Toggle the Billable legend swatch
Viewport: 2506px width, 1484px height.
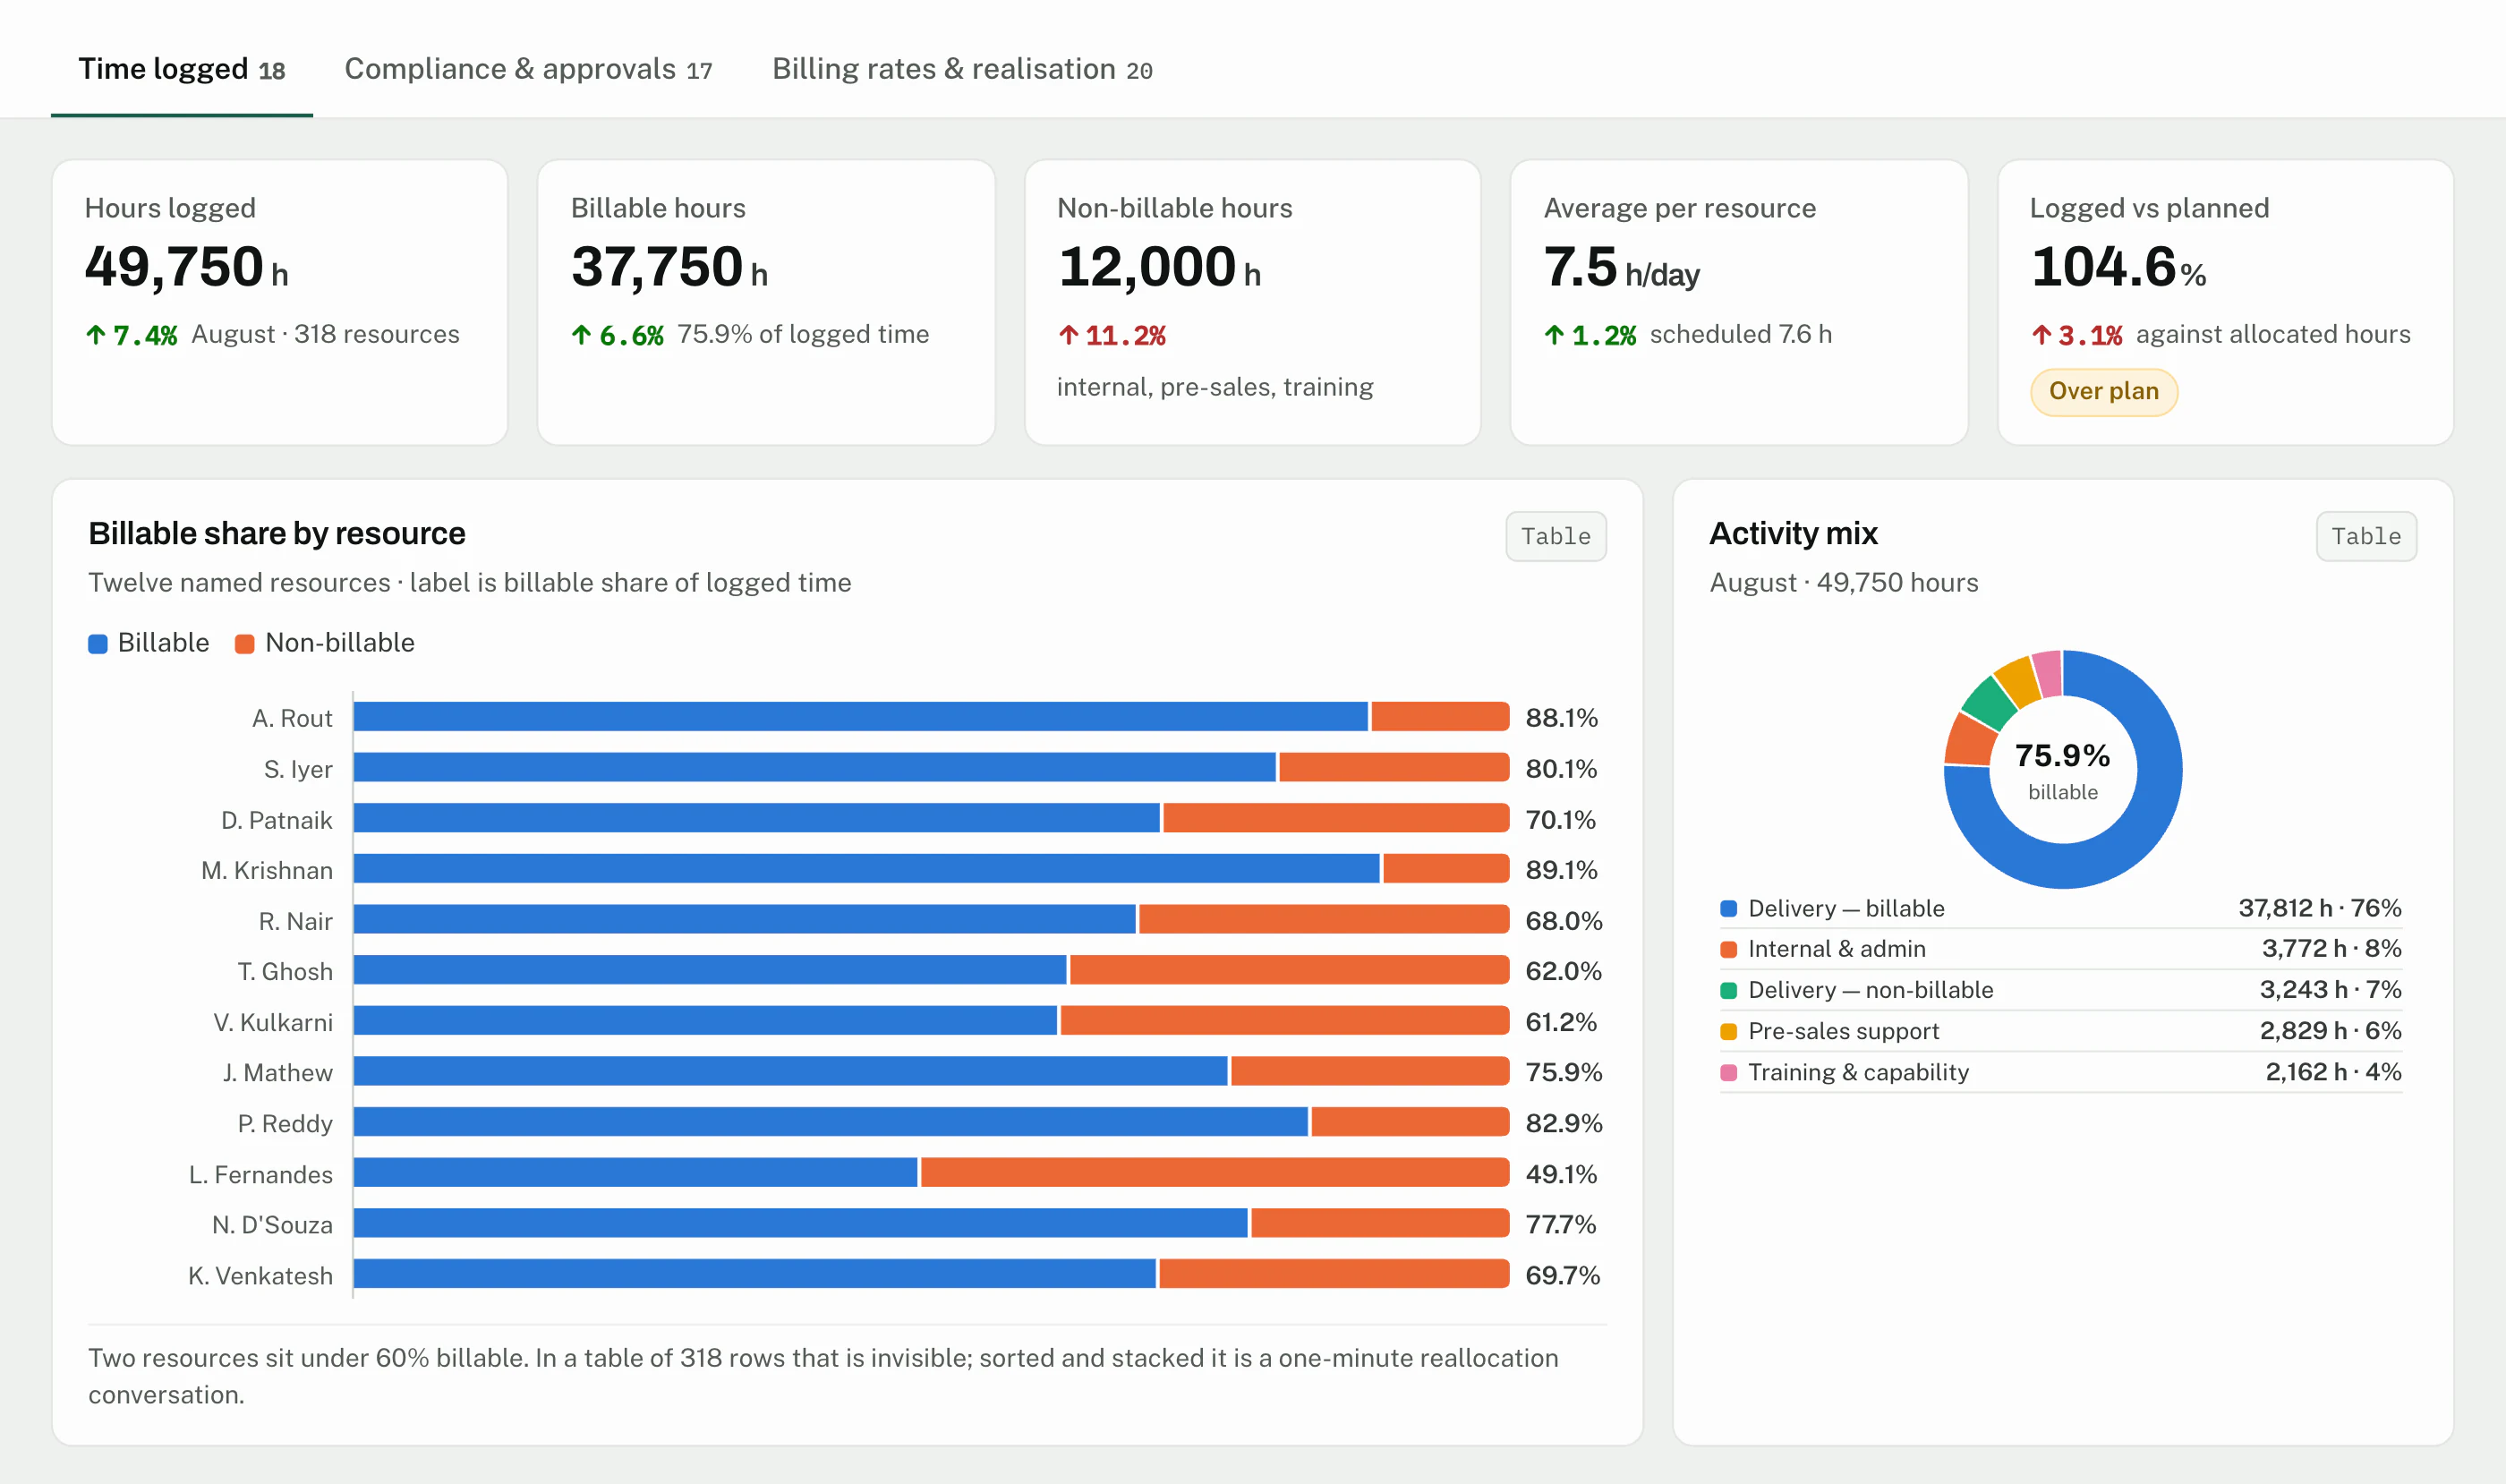click(x=98, y=643)
